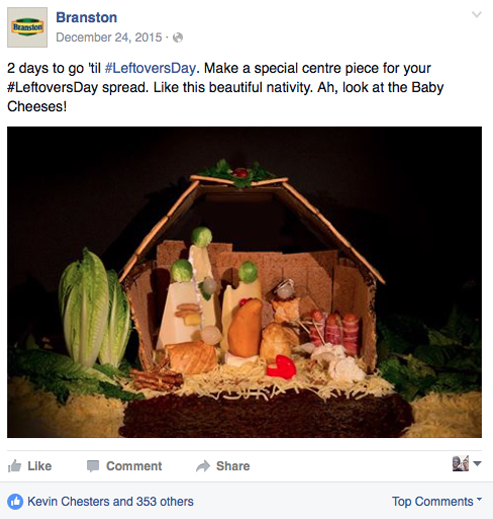Click the small user avatar picture

pos(460,463)
